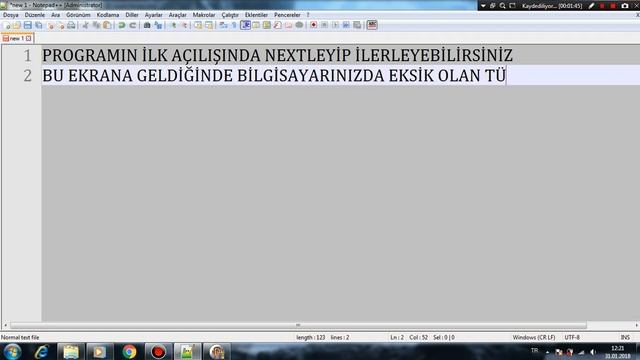Click horizontal scrollbar left arrow
The image size is (640, 360).
click(x=5, y=325)
